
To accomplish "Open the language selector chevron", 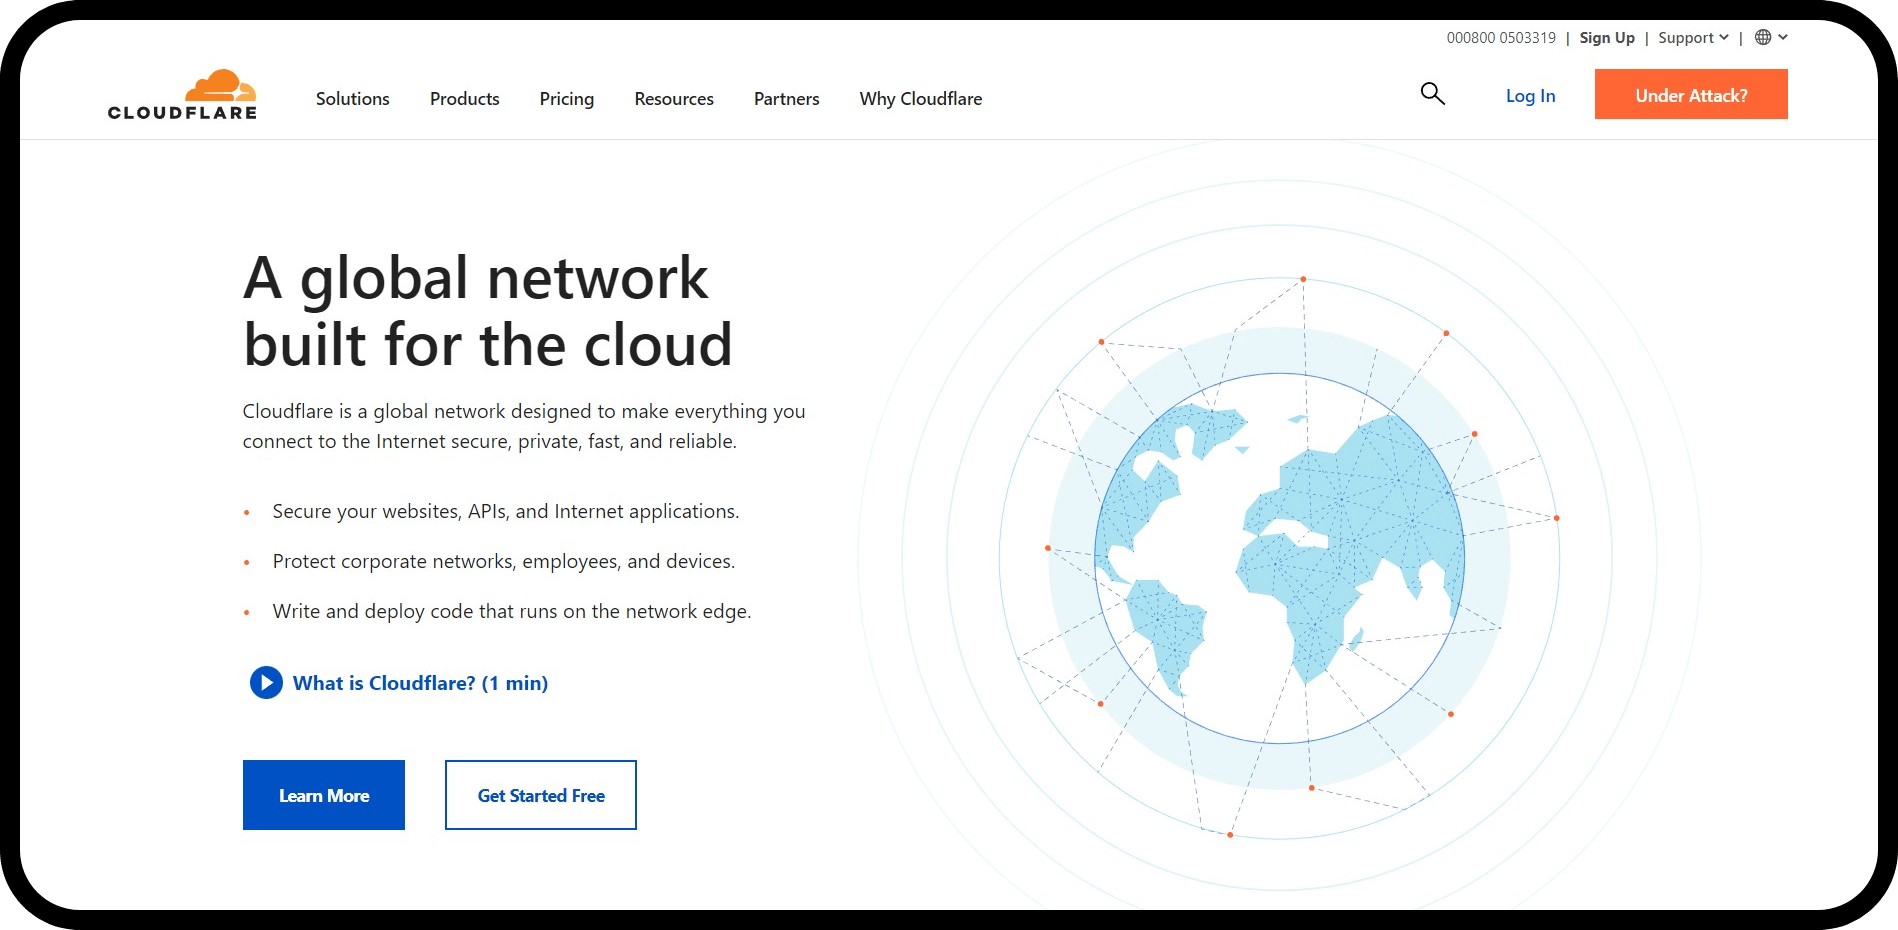I will tap(1783, 37).
